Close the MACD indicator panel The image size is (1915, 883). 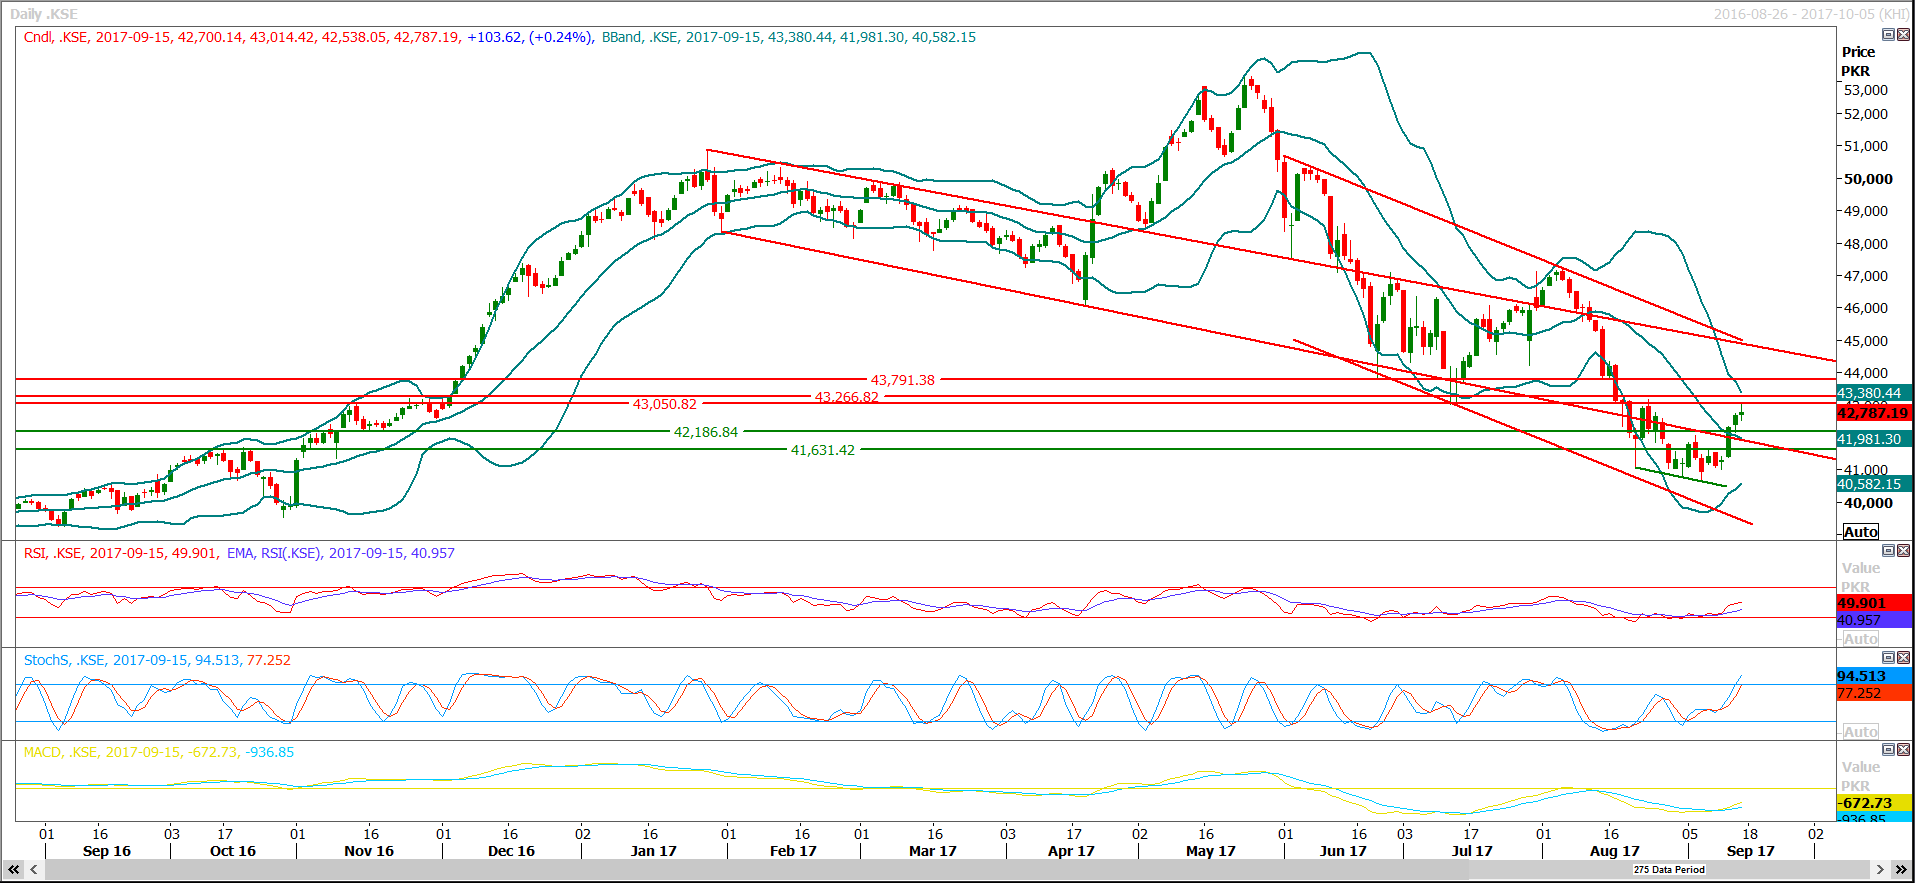[1903, 750]
